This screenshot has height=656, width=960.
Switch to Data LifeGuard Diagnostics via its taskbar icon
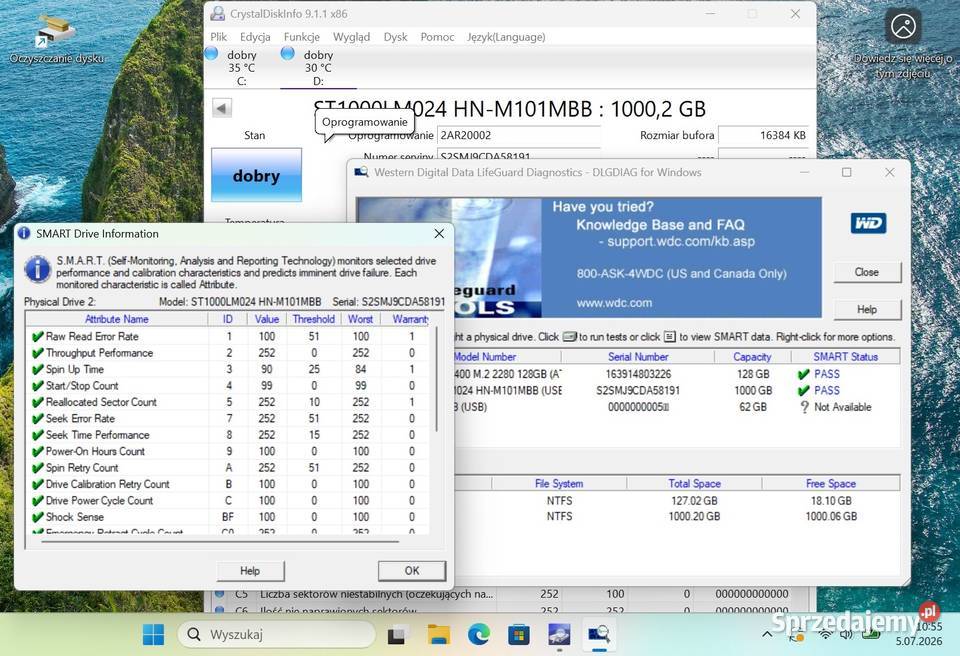click(599, 635)
